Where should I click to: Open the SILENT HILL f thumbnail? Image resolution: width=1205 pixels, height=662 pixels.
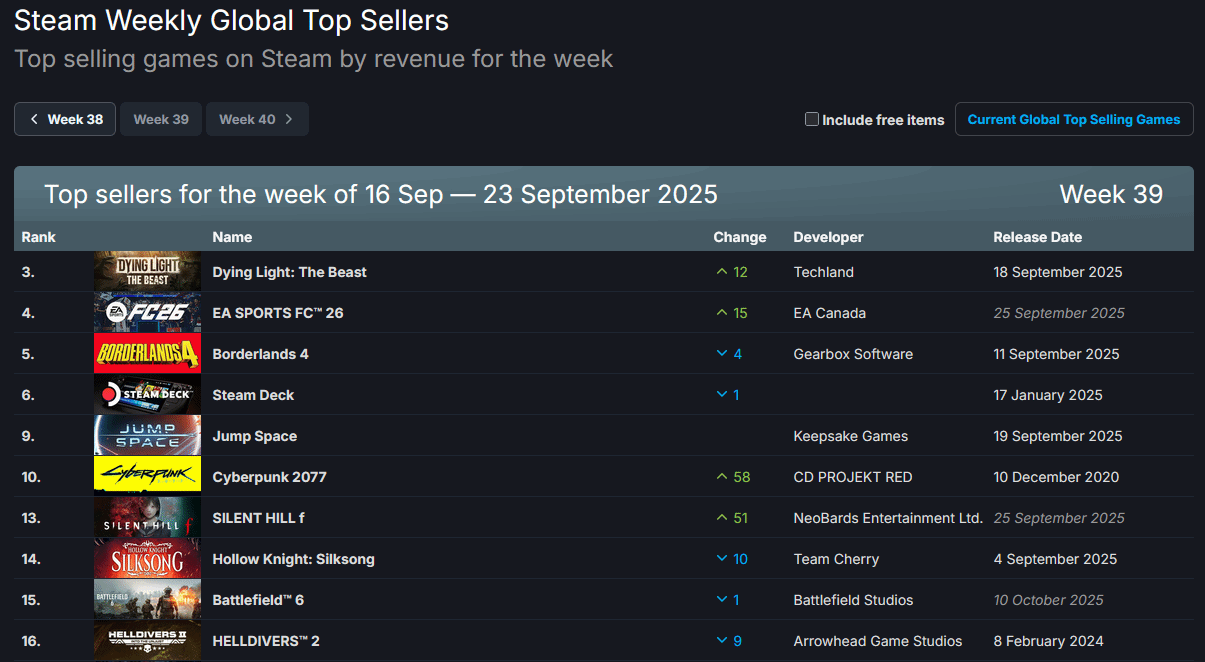147,518
